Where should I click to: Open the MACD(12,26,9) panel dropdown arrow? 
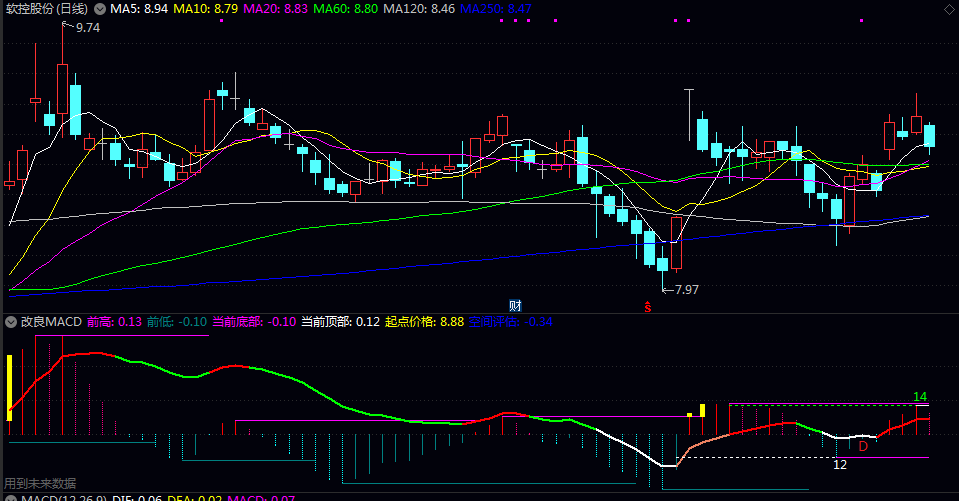coord(11,499)
